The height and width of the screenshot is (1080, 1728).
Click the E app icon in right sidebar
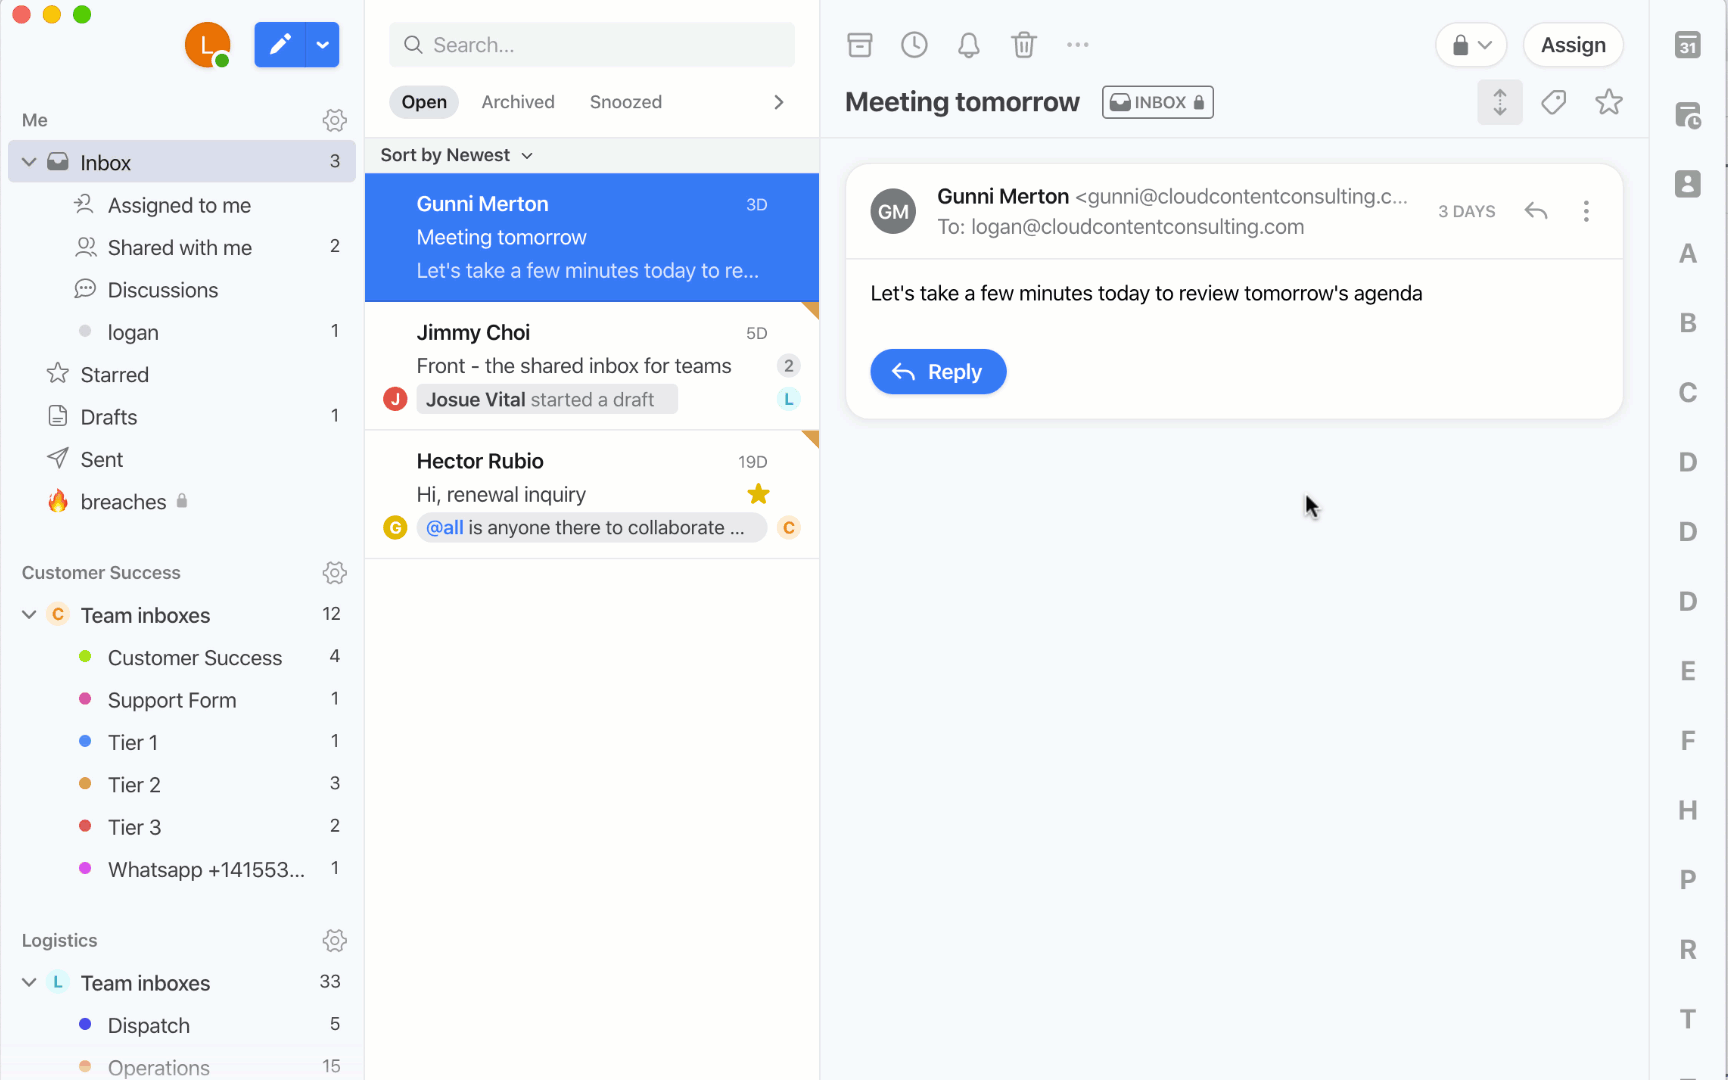tap(1688, 671)
